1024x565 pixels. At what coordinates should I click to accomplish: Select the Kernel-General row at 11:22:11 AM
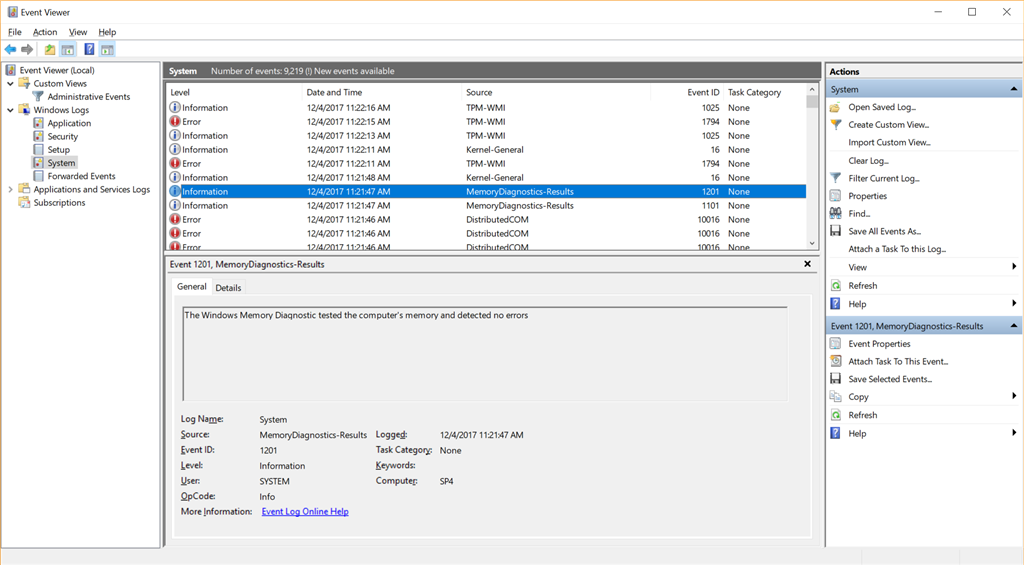487,150
